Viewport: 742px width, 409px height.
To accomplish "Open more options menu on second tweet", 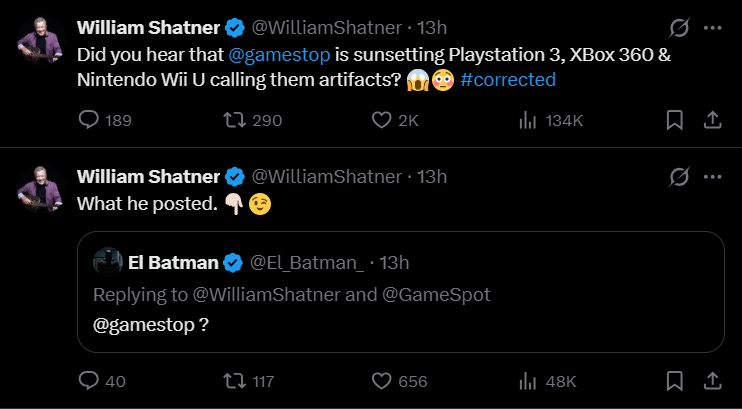I will [712, 177].
